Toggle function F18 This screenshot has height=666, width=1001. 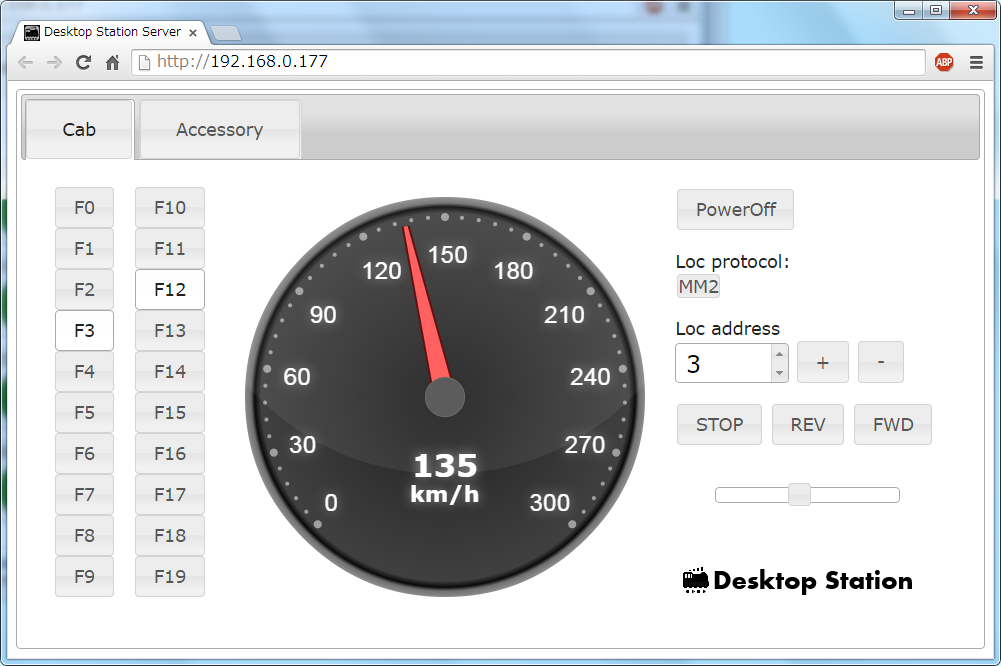tap(170, 535)
